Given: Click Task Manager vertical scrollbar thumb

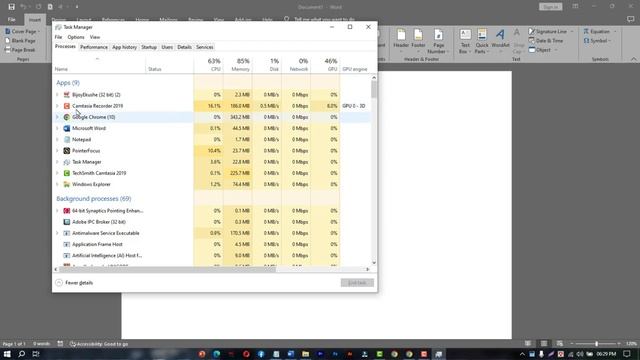Looking at the screenshot, I should [x=374, y=89].
